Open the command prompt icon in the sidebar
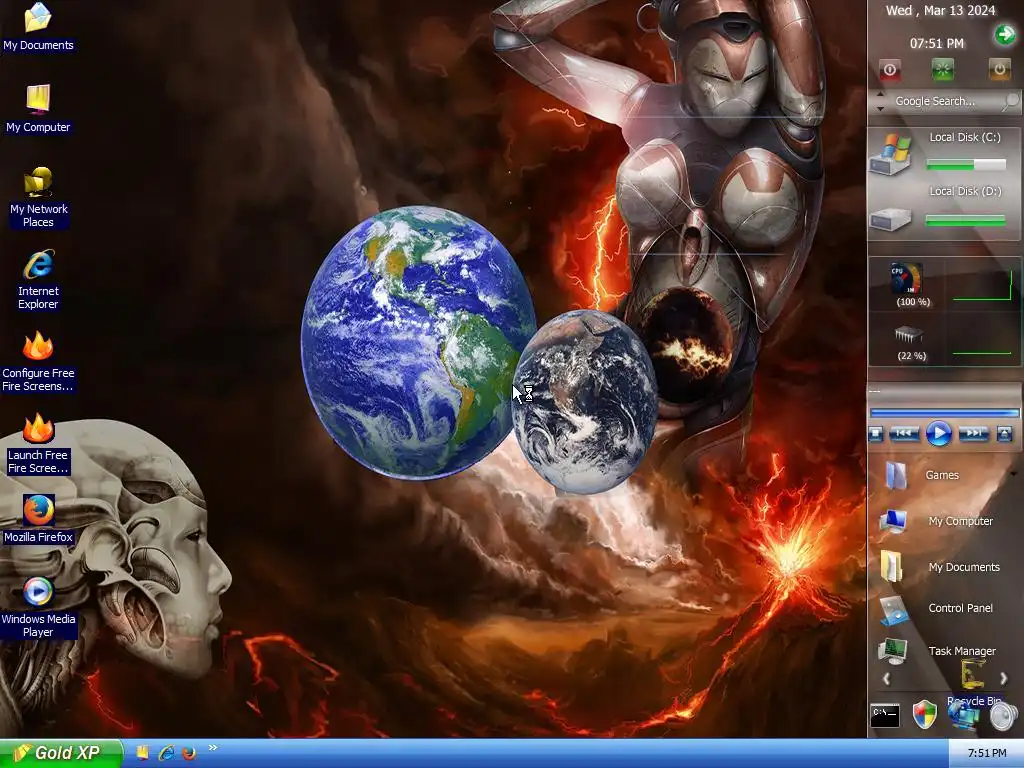The width and height of the screenshot is (1024, 768). pos(886,716)
